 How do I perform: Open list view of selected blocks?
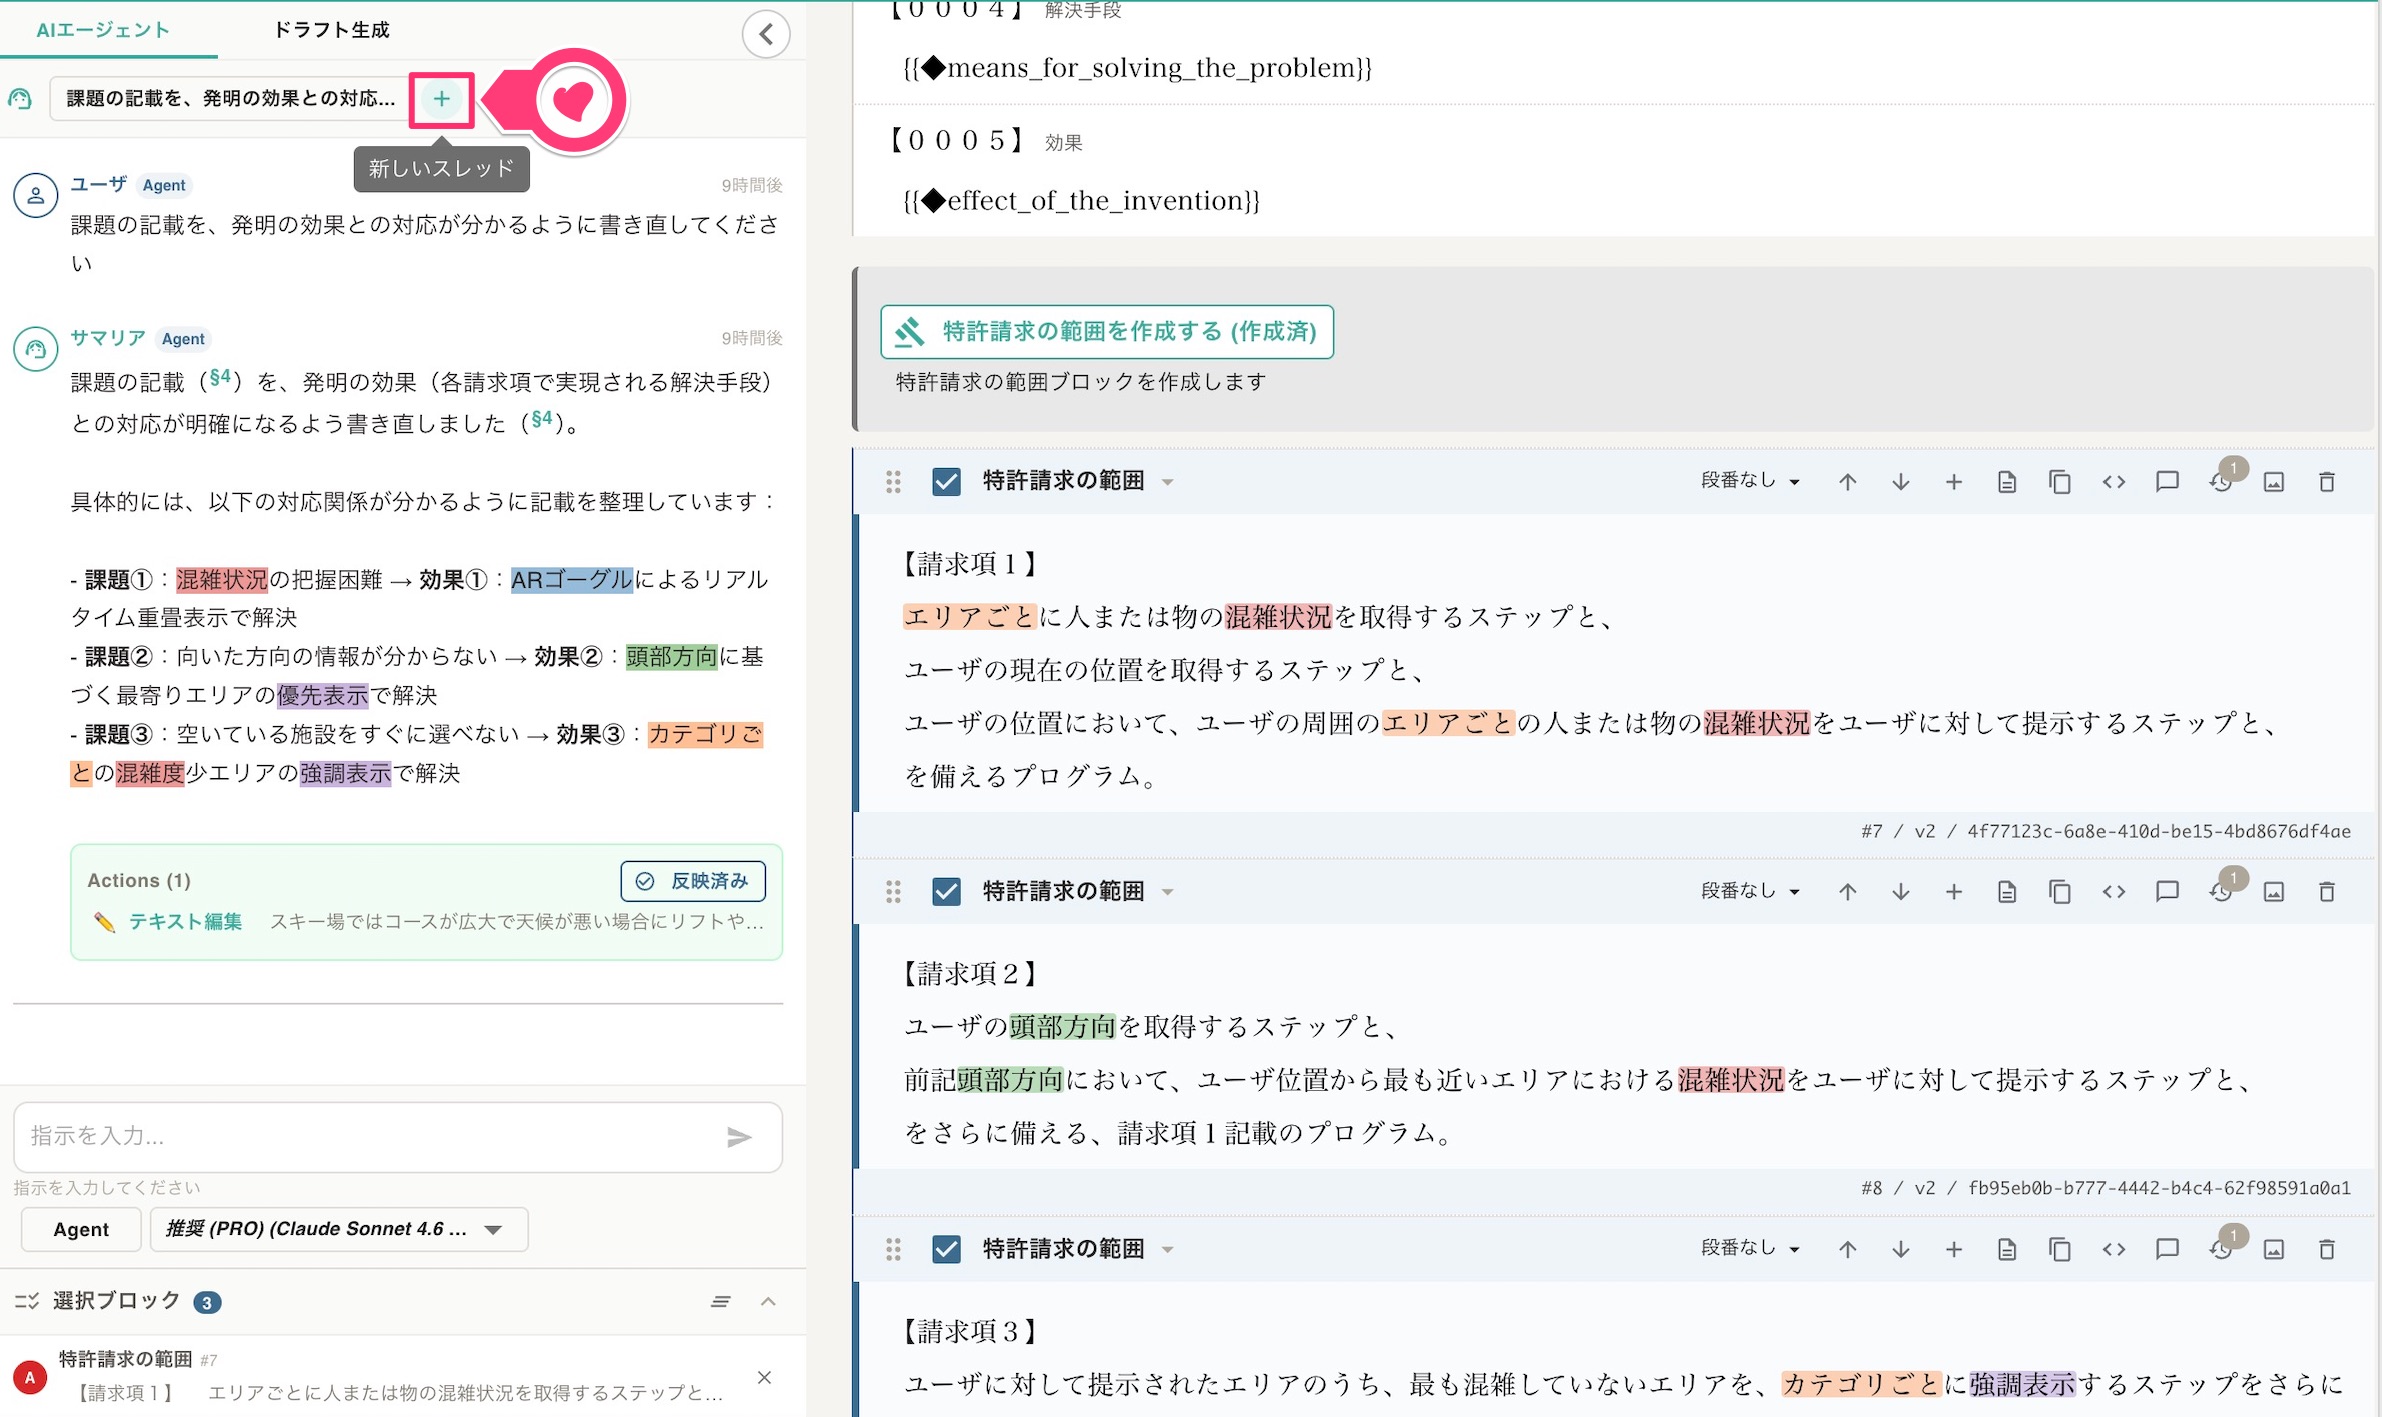pyautogui.click(x=720, y=1301)
